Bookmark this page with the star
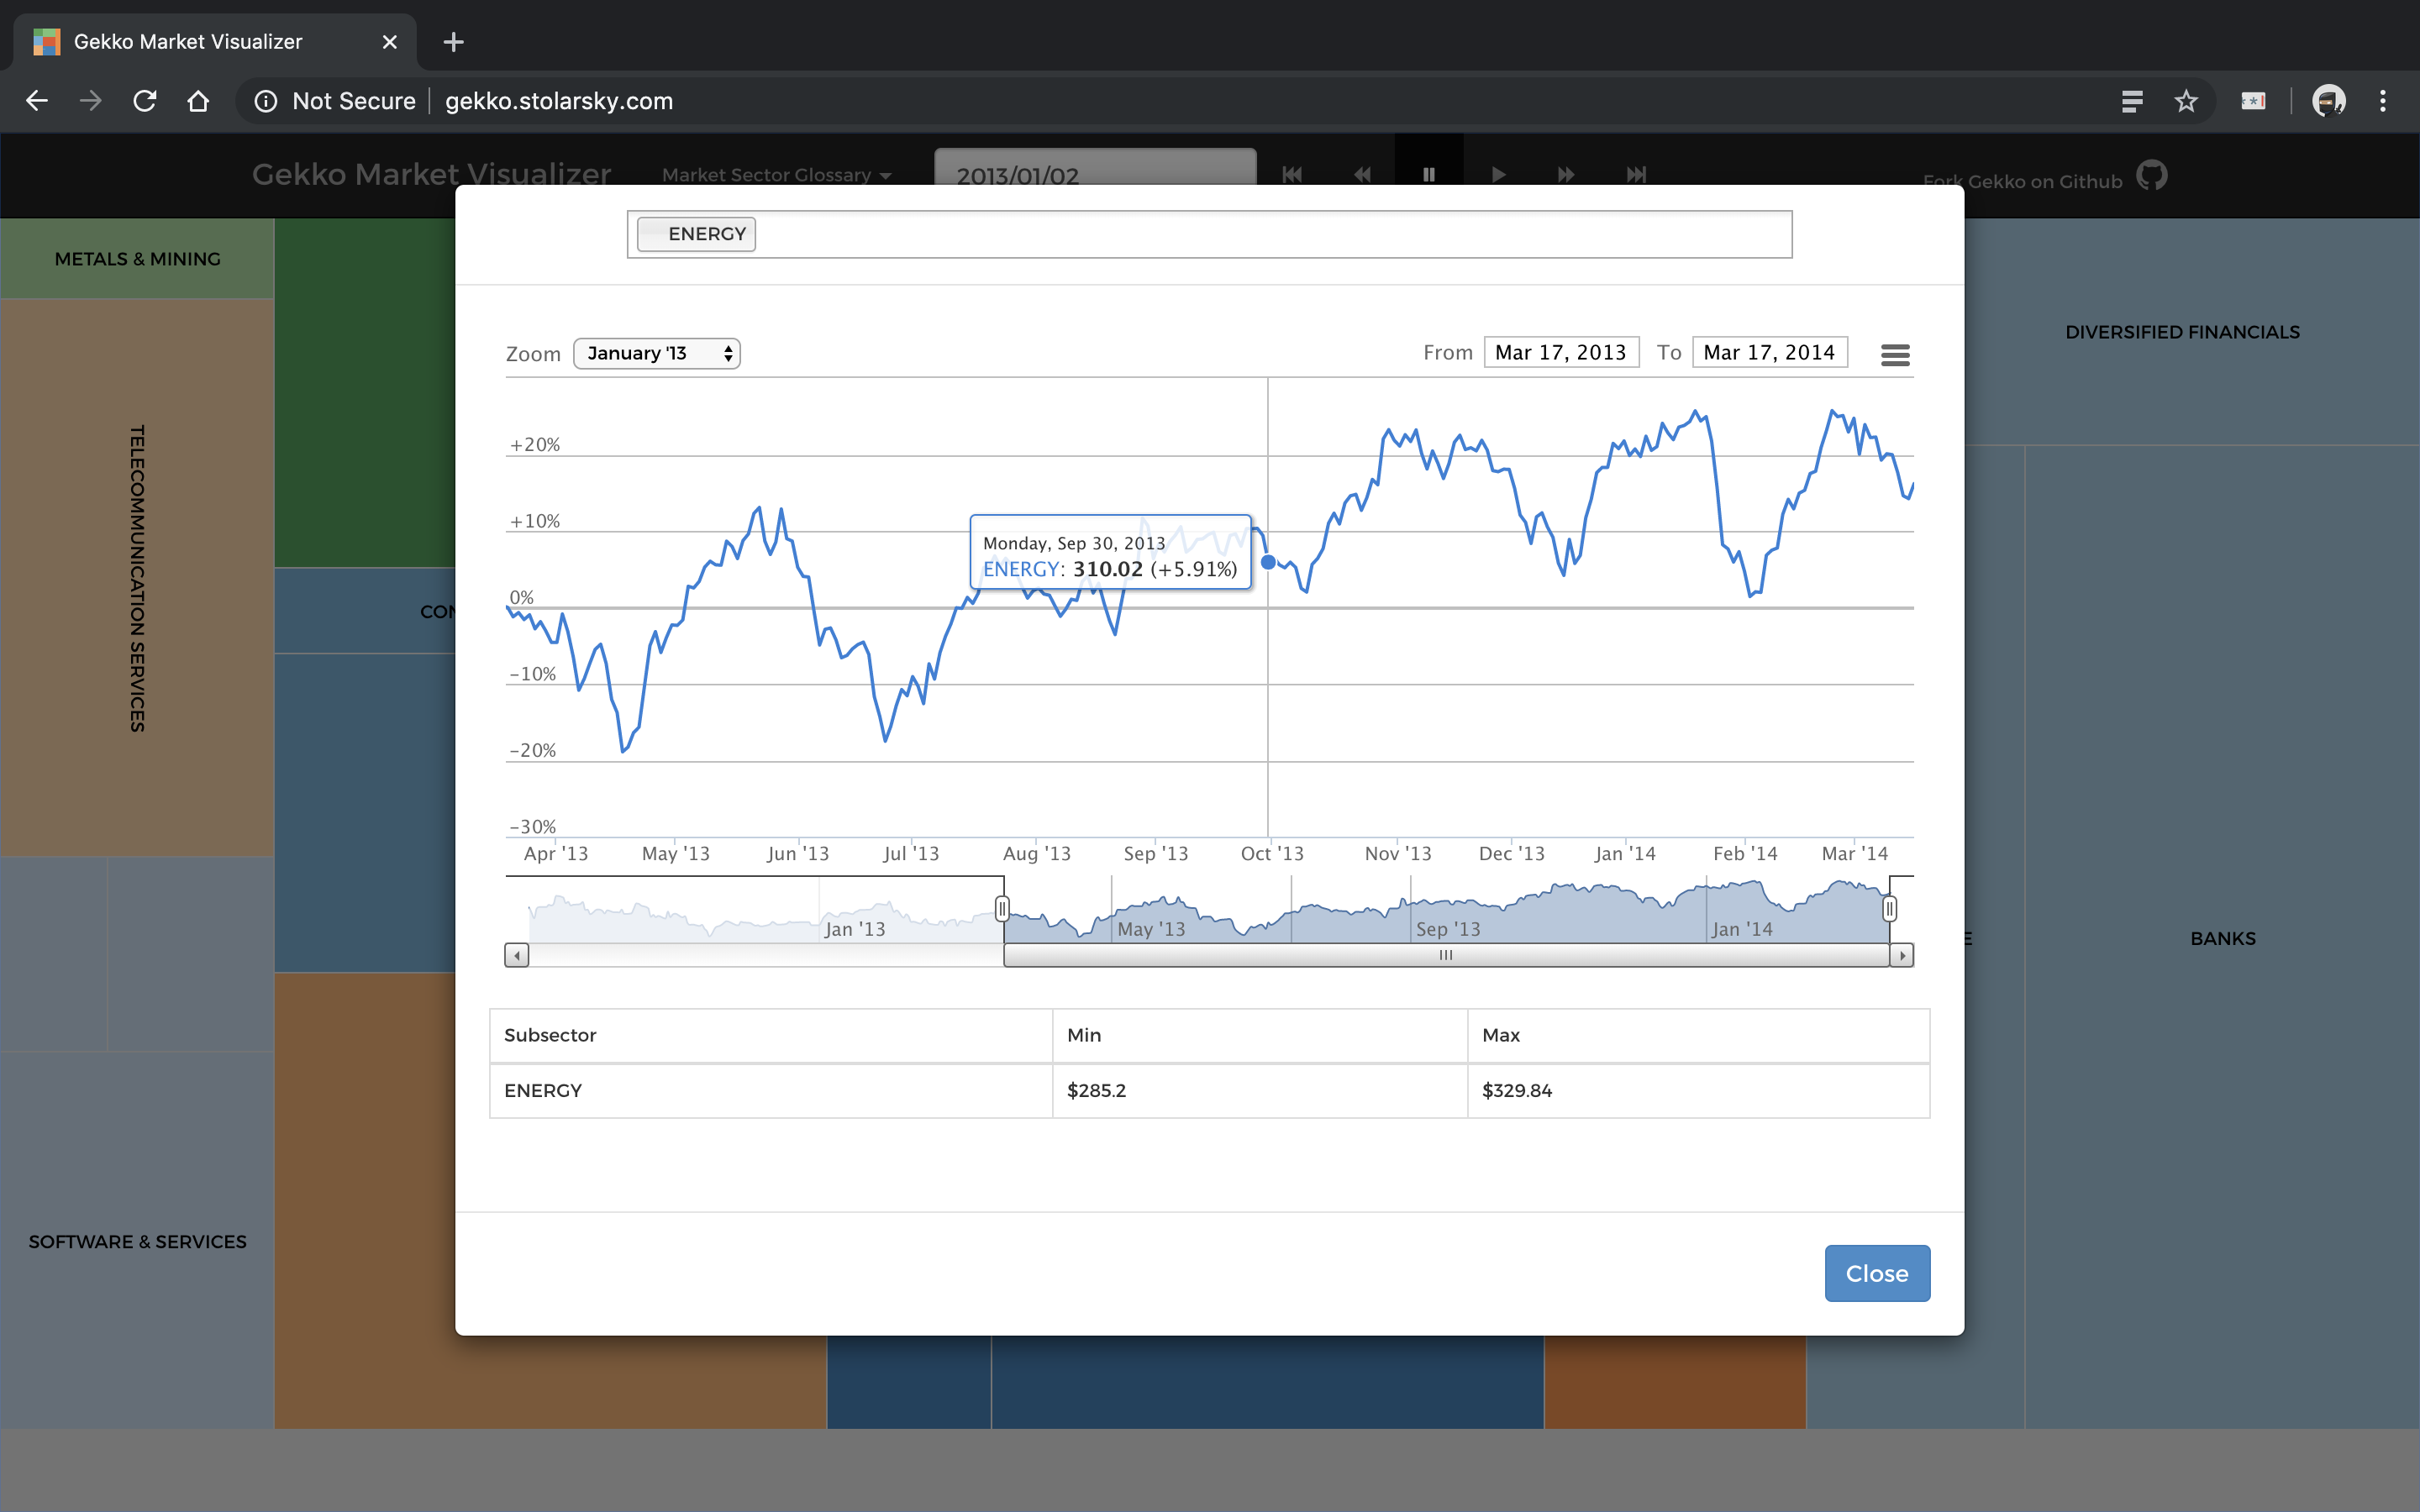This screenshot has width=2420, height=1512. pyautogui.click(x=2186, y=101)
